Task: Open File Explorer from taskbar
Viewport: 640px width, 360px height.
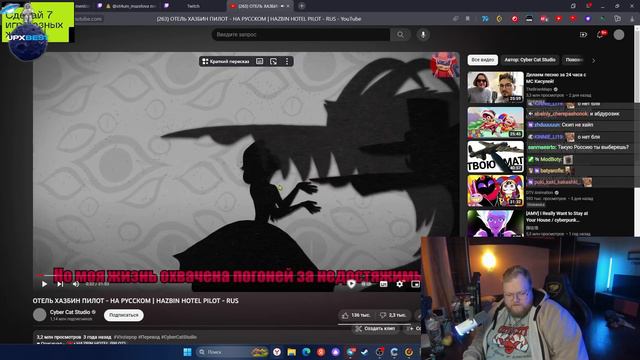Action: coord(291,352)
